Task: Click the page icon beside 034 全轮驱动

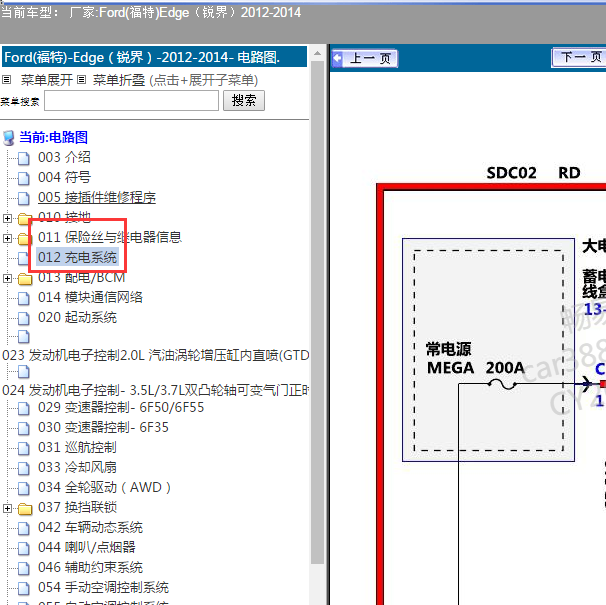Action: [24, 488]
